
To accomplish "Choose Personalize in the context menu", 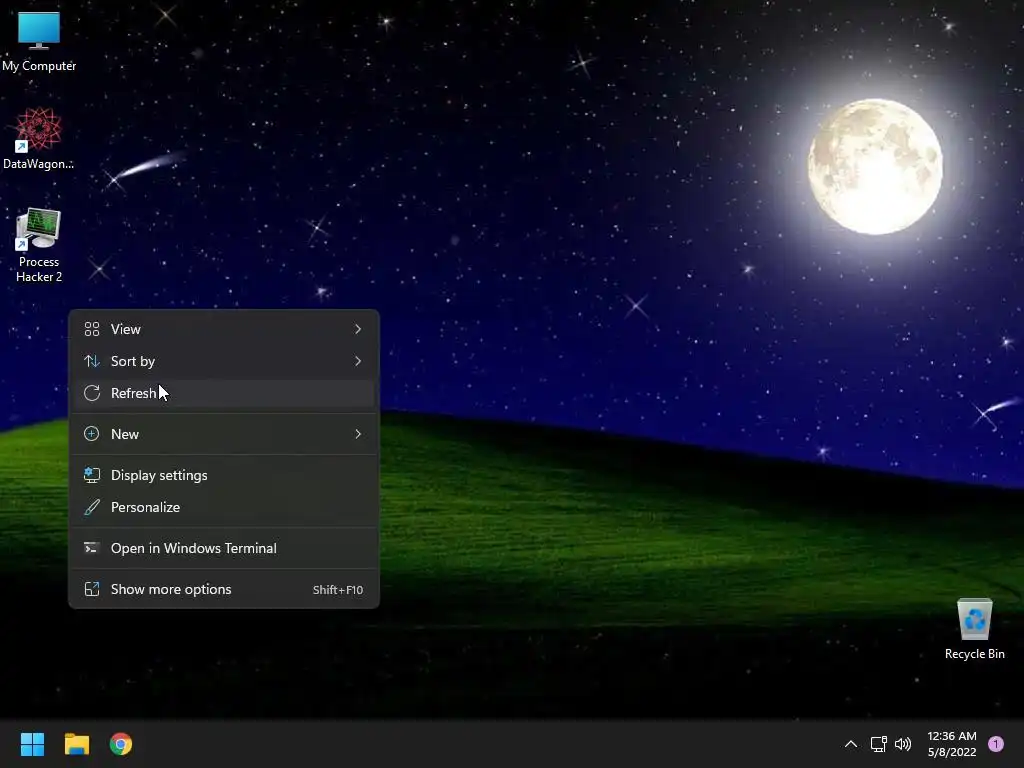I will tap(224, 507).
